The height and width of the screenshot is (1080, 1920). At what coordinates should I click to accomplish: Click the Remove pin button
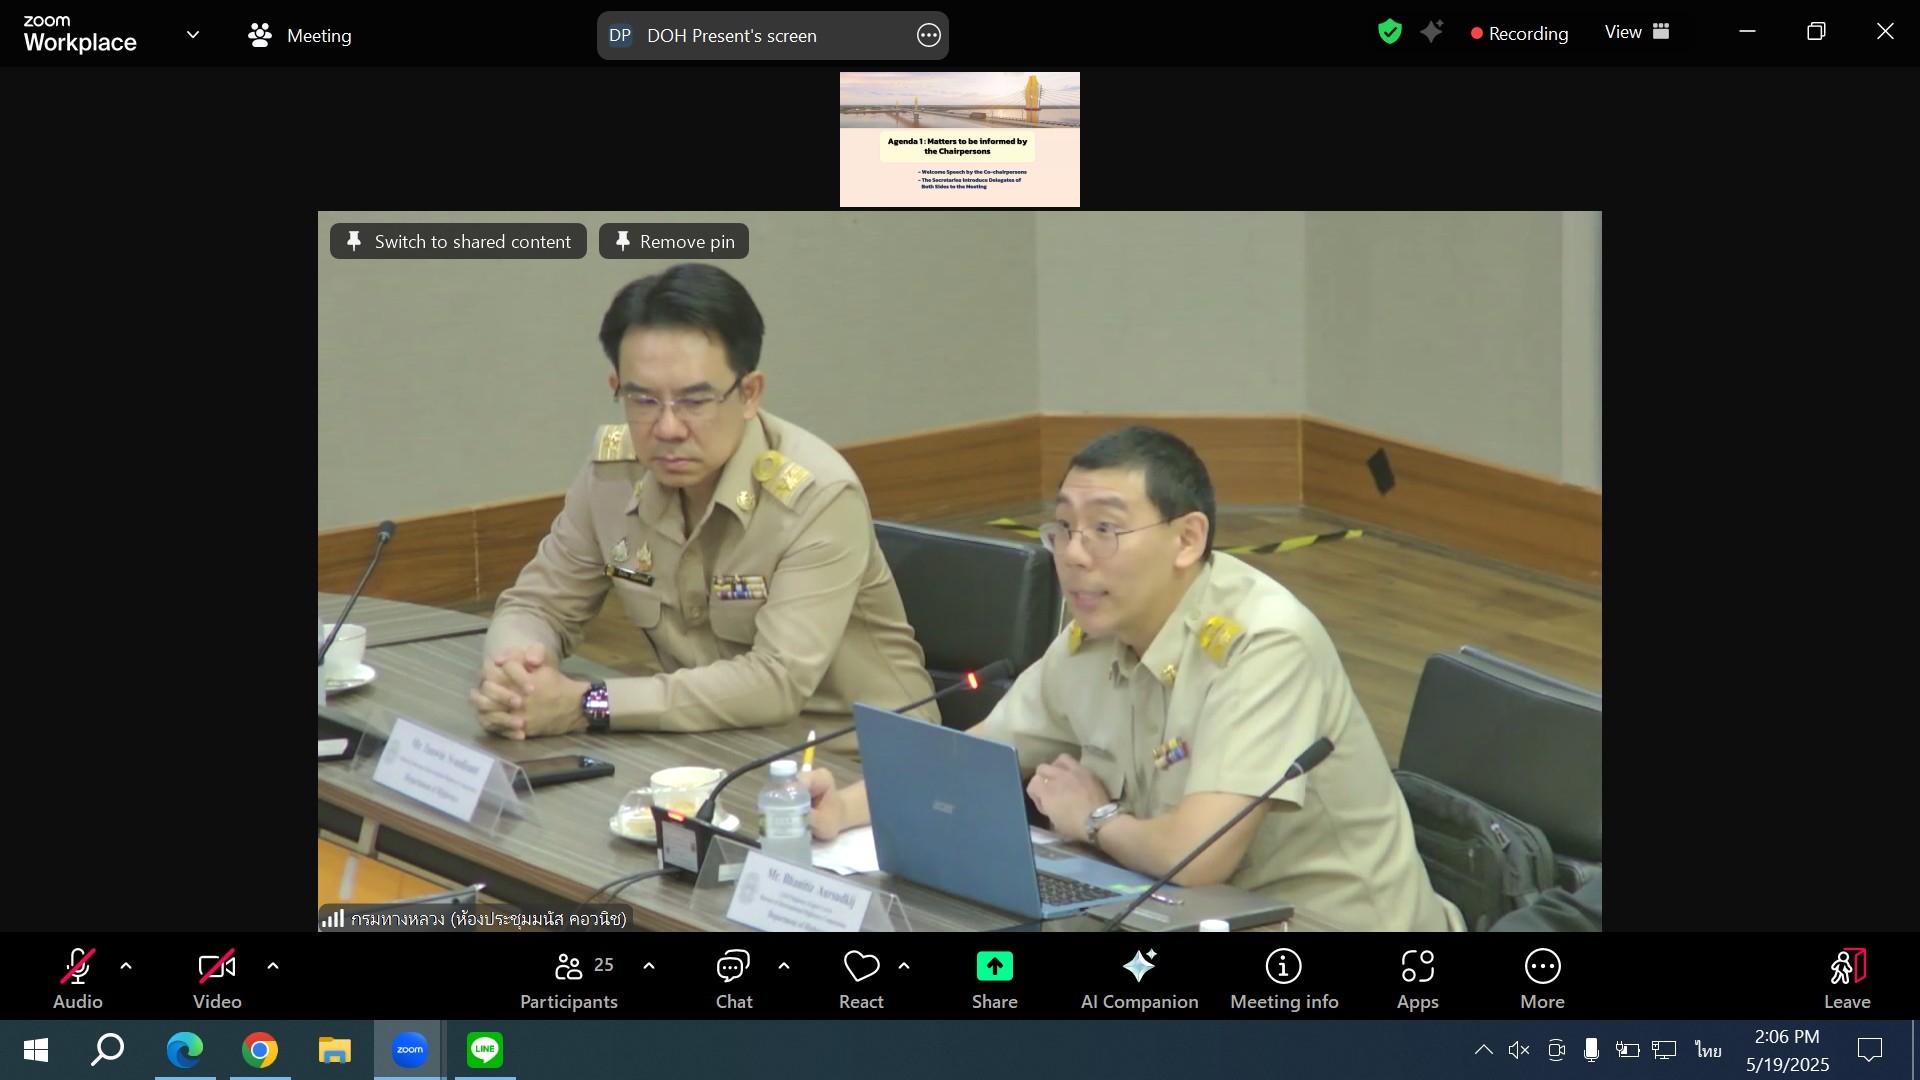click(x=674, y=241)
